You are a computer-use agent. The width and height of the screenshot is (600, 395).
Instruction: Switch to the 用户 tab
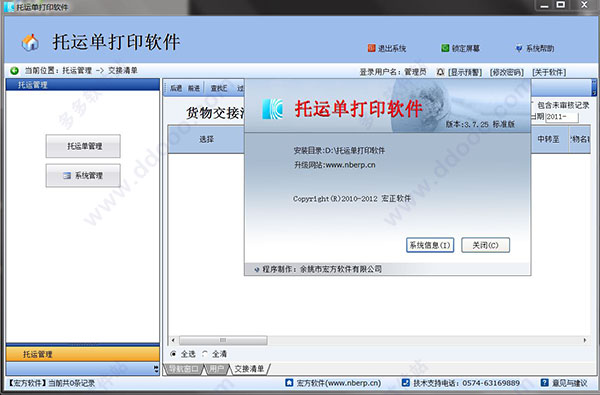(217, 369)
